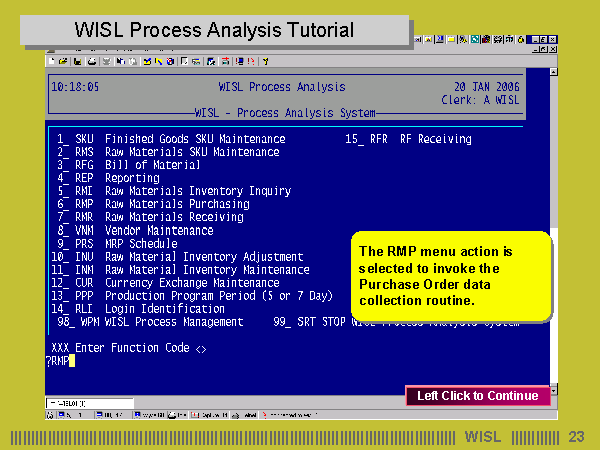The height and width of the screenshot is (450, 600).
Task: Select menu line 9 PRS MRP Schedule
Action: pyautogui.click(x=117, y=244)
